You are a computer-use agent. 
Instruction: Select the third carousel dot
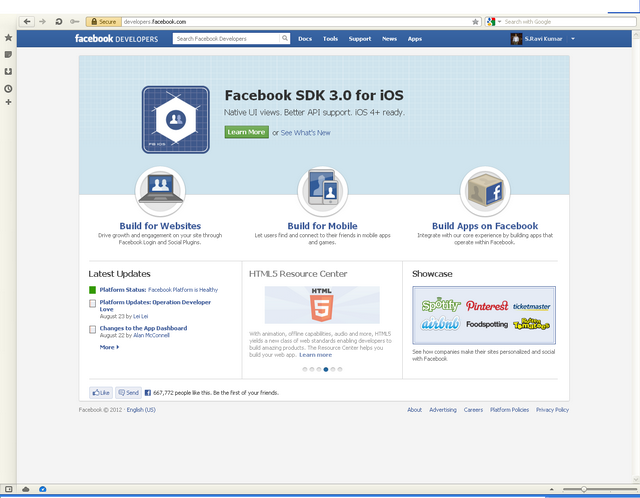(x=319, y=369)
